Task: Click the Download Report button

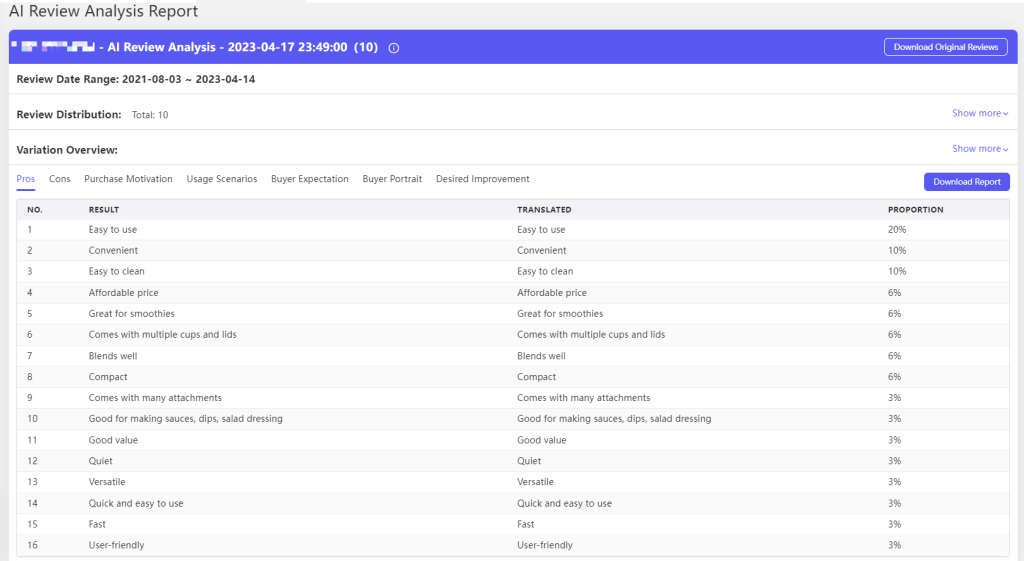Action: point(967,182)
